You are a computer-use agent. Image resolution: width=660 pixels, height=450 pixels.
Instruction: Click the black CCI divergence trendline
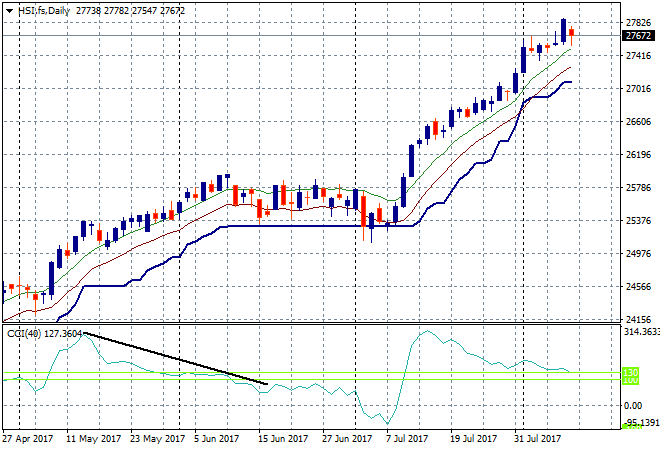(176, 359)
